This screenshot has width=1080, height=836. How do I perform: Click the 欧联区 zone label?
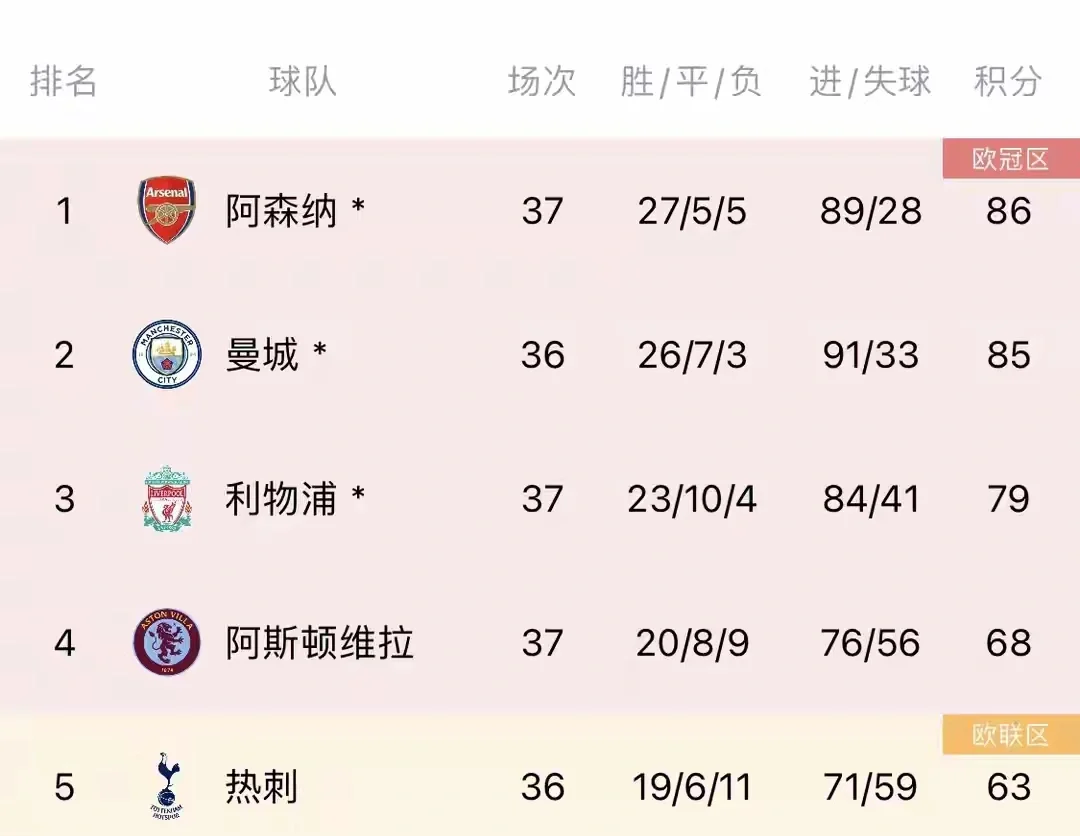point(1010,736)
